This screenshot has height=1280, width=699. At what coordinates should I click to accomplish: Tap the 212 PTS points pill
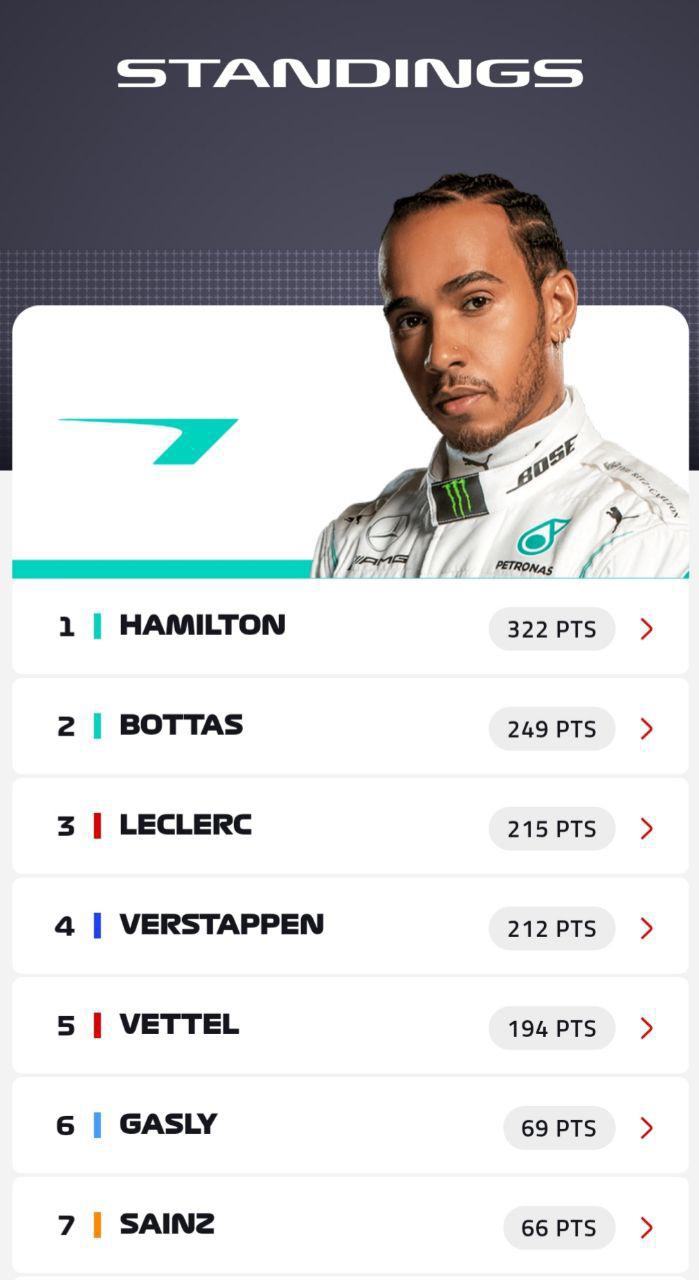[551, 929]
